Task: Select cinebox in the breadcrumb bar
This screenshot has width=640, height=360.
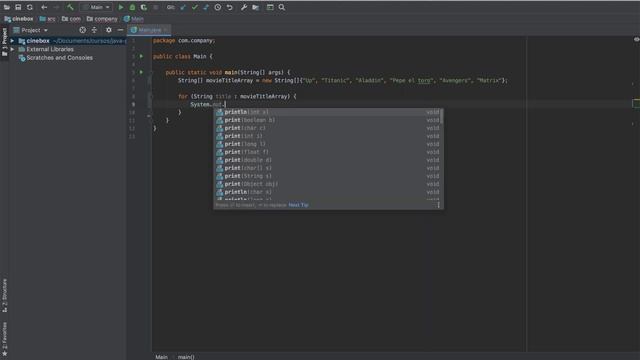Action: pos(19,19)
